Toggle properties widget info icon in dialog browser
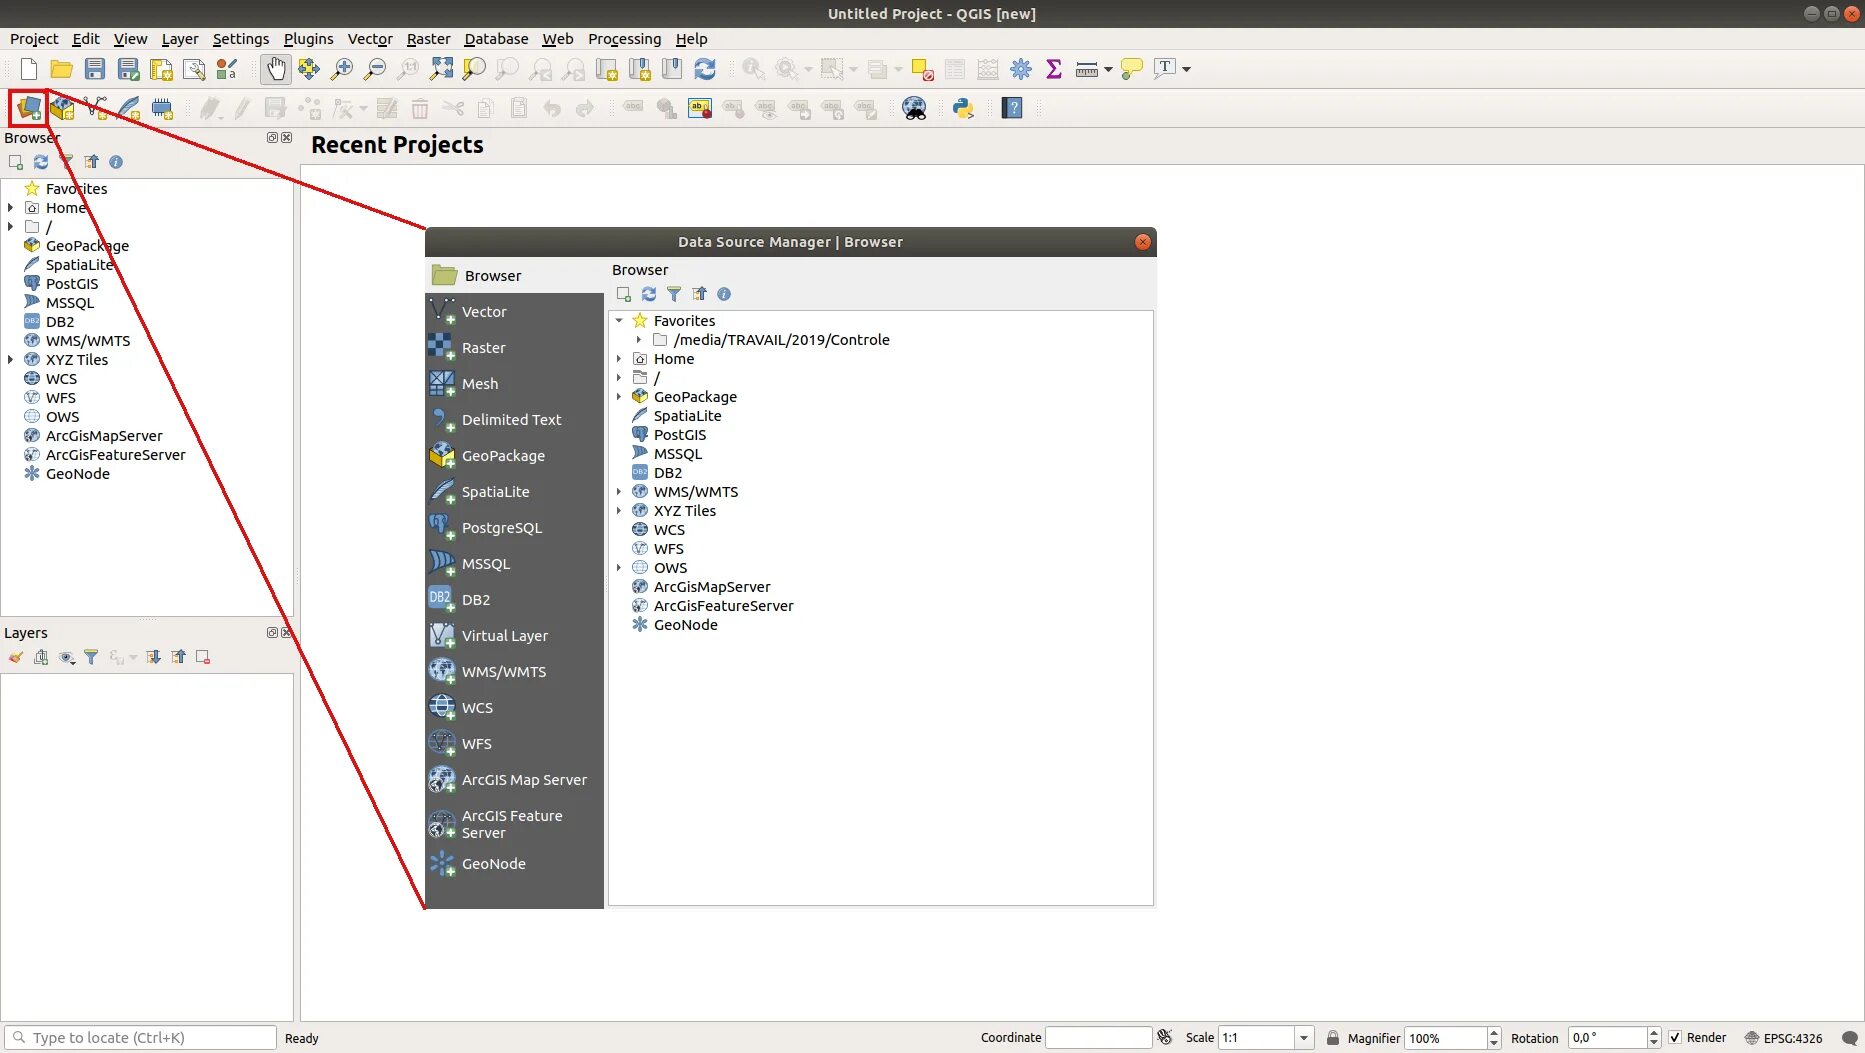Image resolution: width=1865 pixels, height=1053 pixels. (x=724, y=294)
